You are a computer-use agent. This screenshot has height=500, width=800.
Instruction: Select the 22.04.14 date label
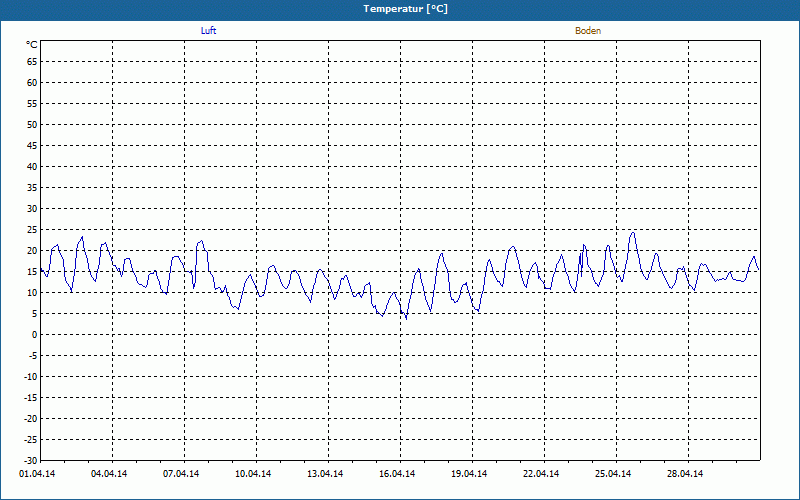click(542, 473)
